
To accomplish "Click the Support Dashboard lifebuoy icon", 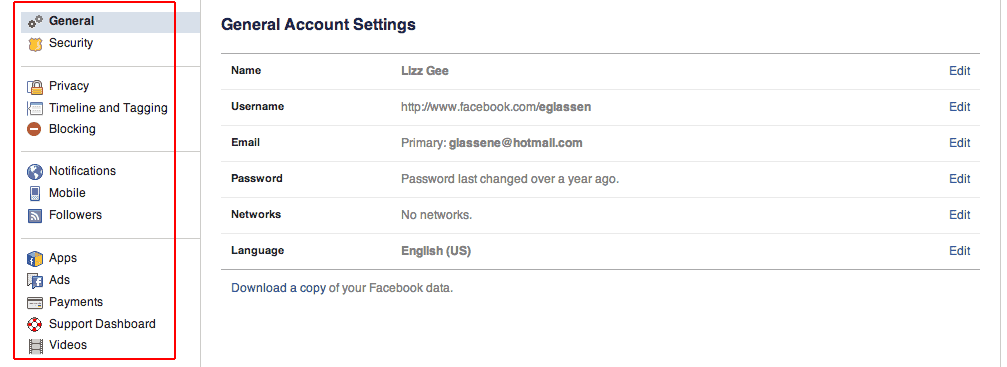I will click(x=35, y=324).
